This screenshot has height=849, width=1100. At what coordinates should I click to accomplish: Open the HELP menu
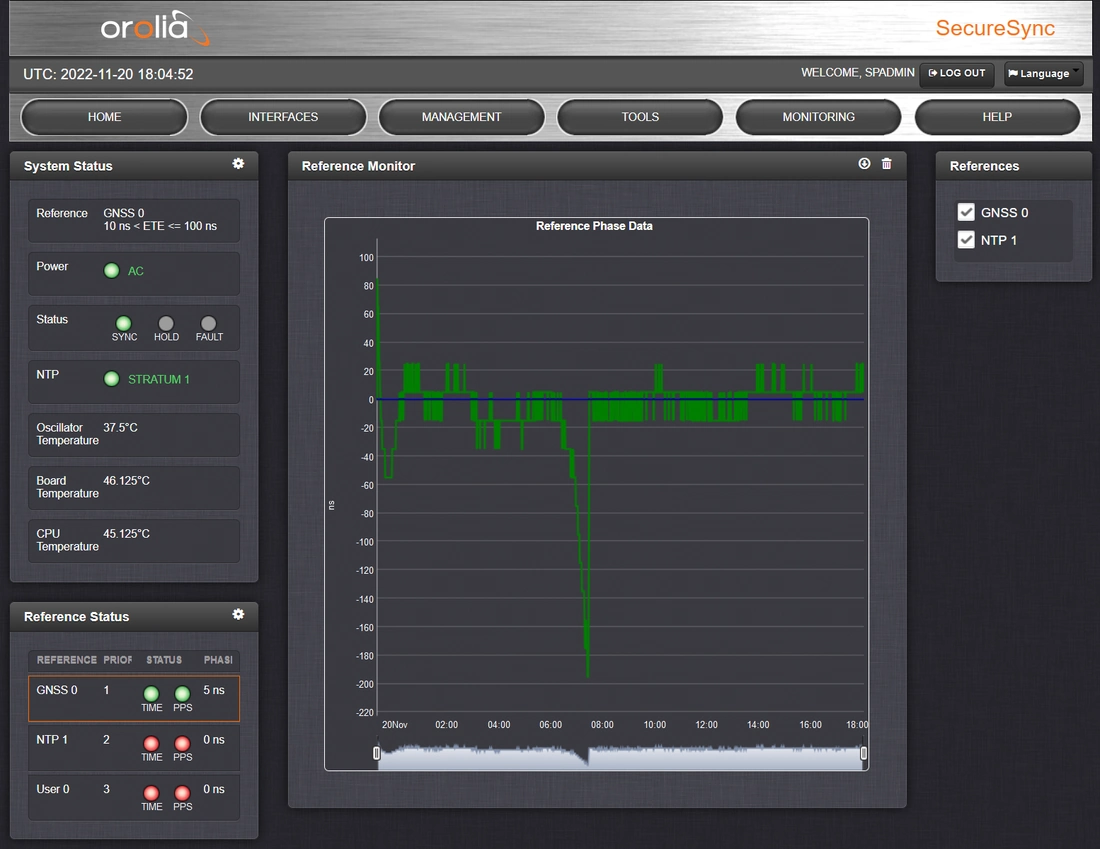[997, 117]
